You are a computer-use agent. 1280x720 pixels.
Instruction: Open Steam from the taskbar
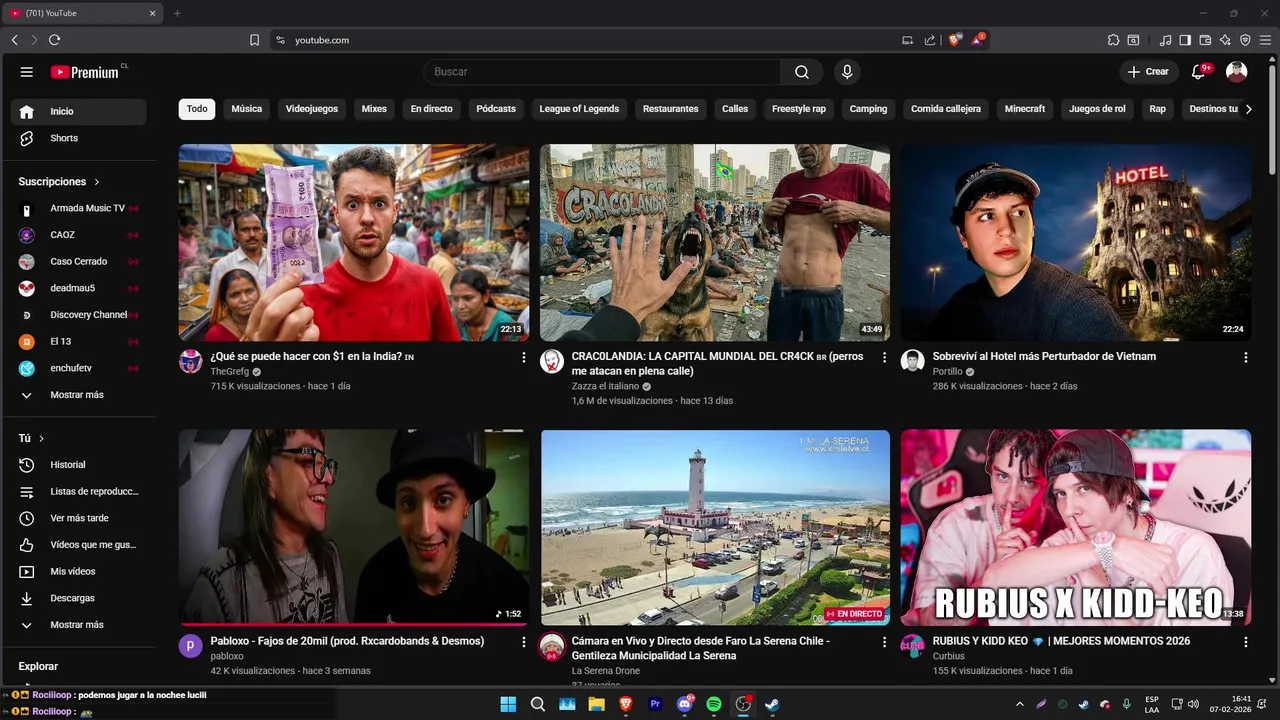pos(772,704)
